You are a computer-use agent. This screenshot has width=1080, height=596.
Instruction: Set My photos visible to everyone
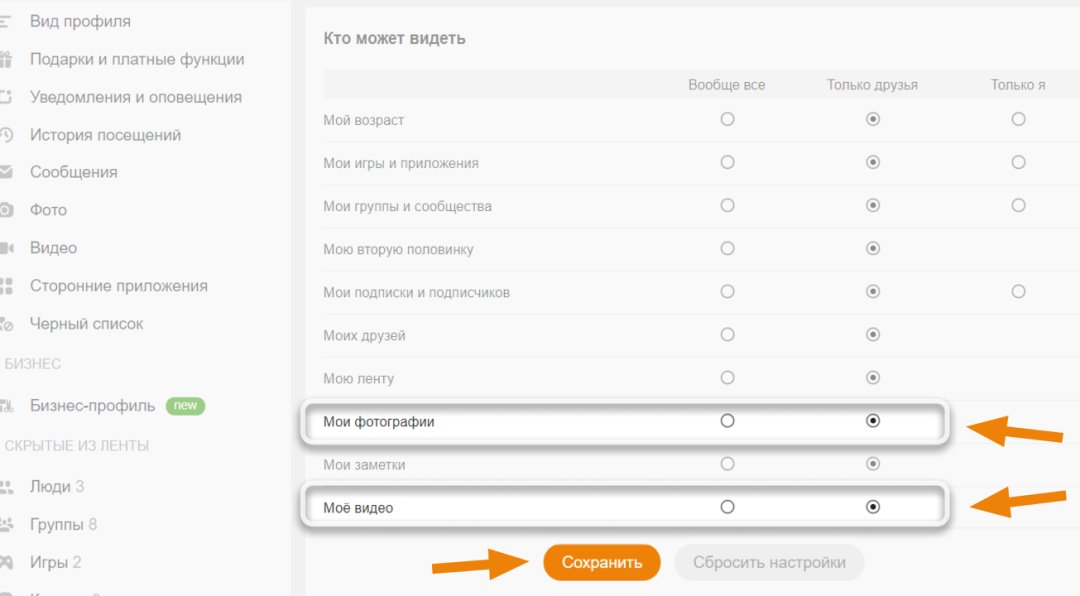coord(727,421)
